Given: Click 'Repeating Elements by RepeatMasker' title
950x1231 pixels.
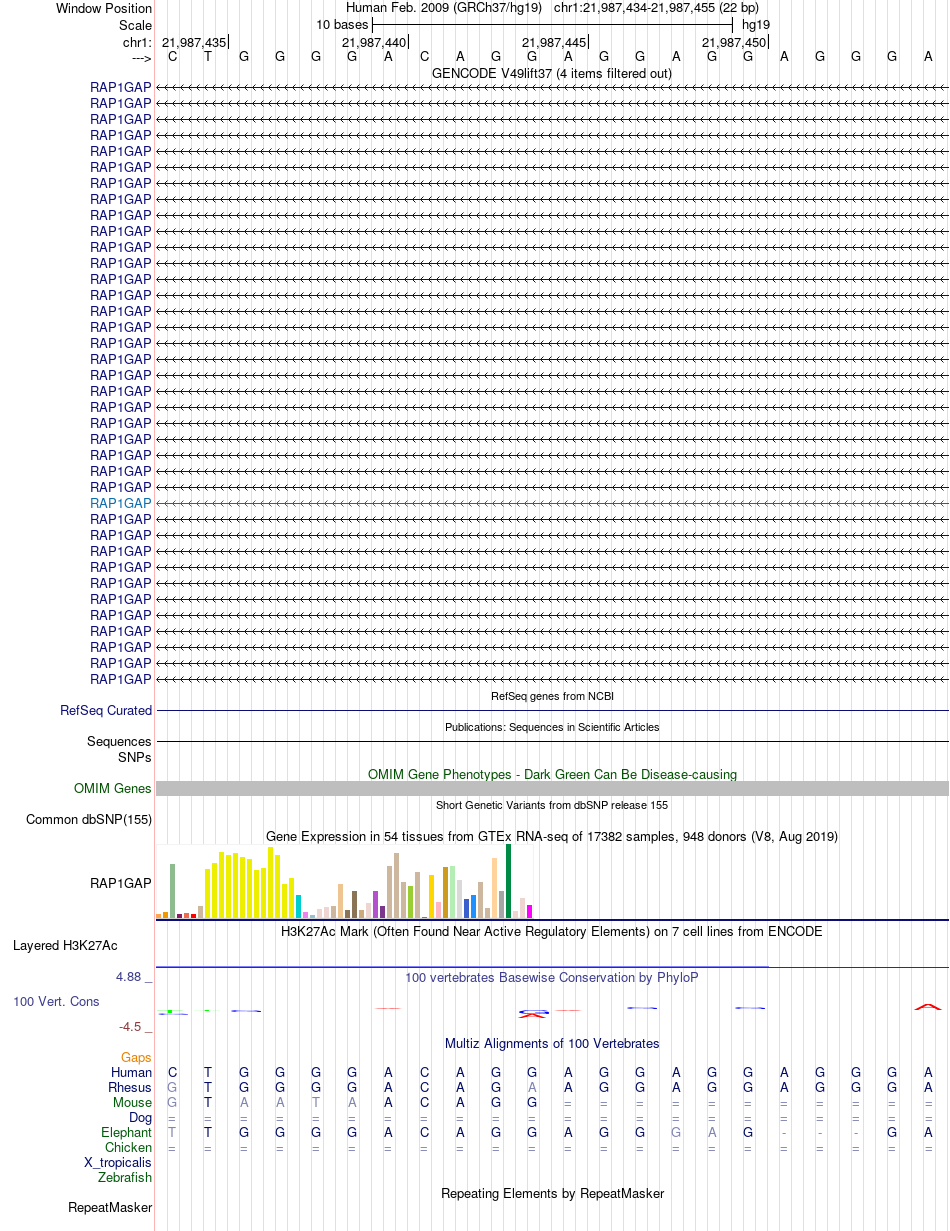Looking at the screenshot, I should pyautogui.click(x=552, y=1193).
